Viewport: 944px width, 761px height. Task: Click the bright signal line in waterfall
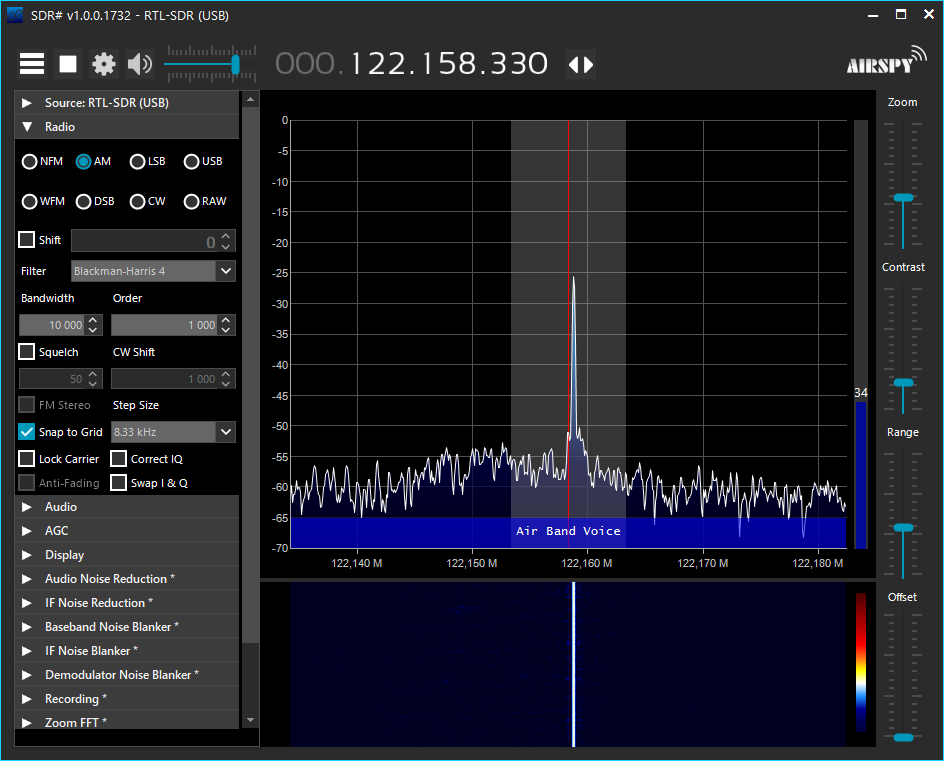[573, 664]
